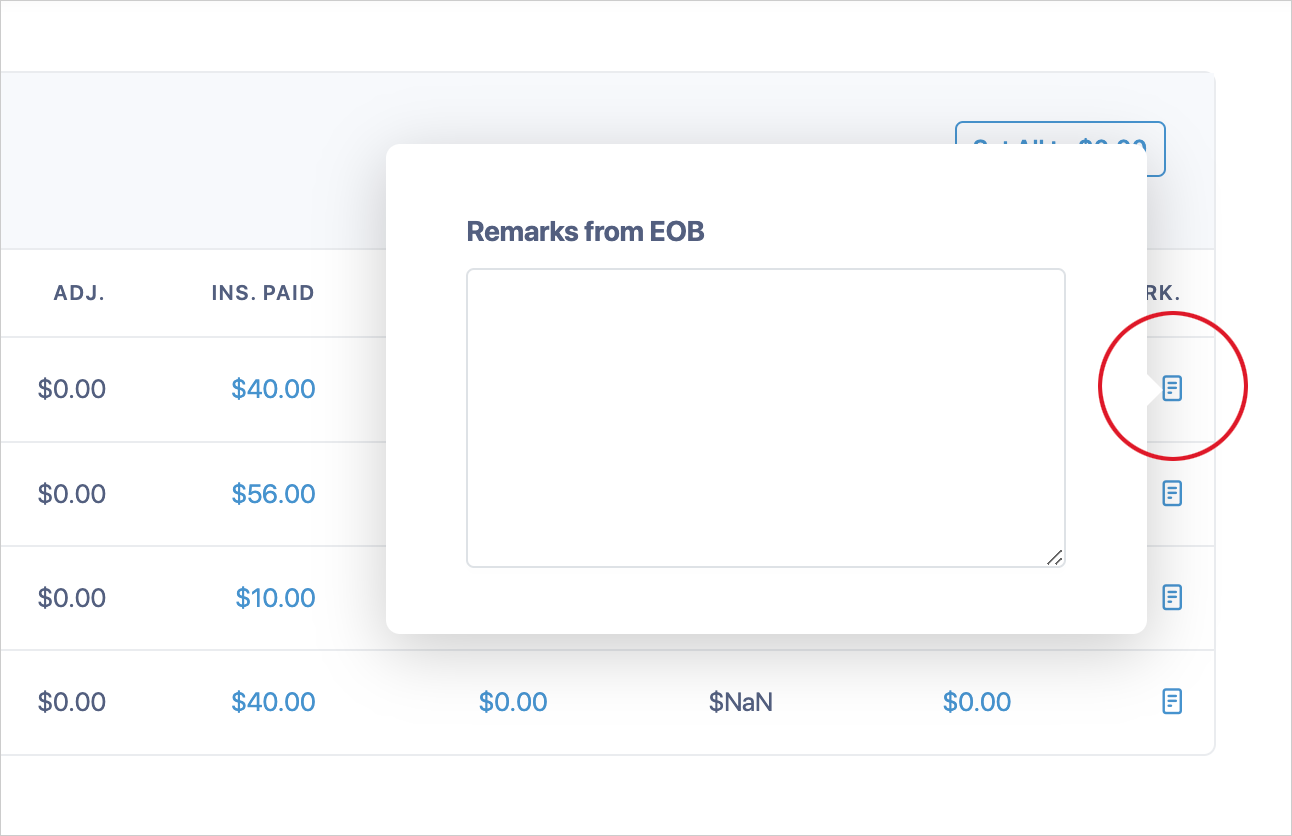Click first row's $0.00 adjustment value

[72, 389]
